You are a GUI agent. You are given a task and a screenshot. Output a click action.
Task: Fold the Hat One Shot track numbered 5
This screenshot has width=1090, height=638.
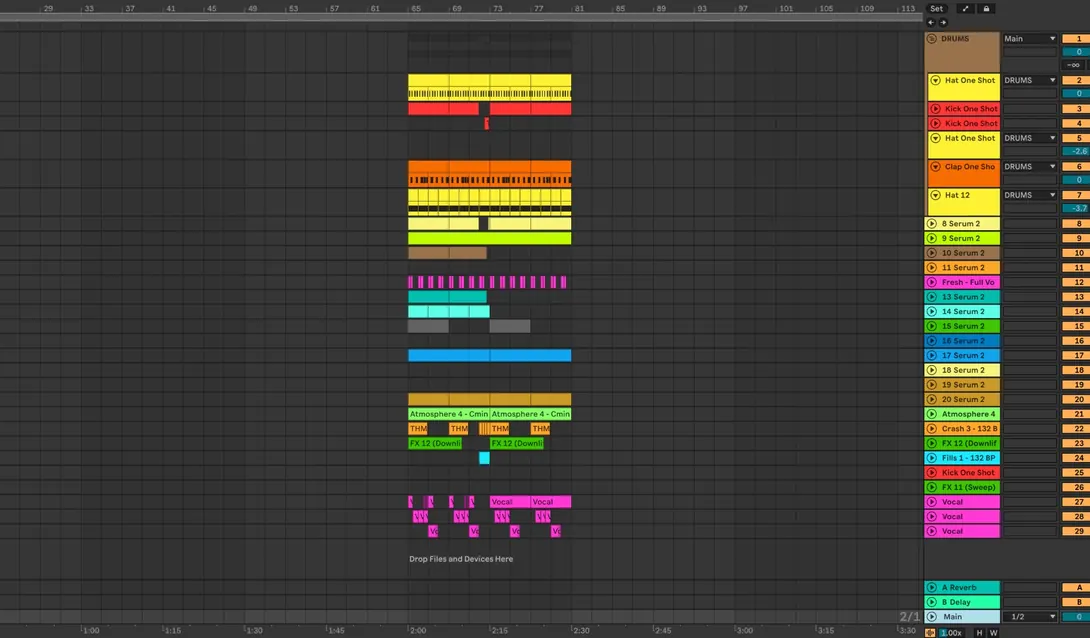[936, 138]
